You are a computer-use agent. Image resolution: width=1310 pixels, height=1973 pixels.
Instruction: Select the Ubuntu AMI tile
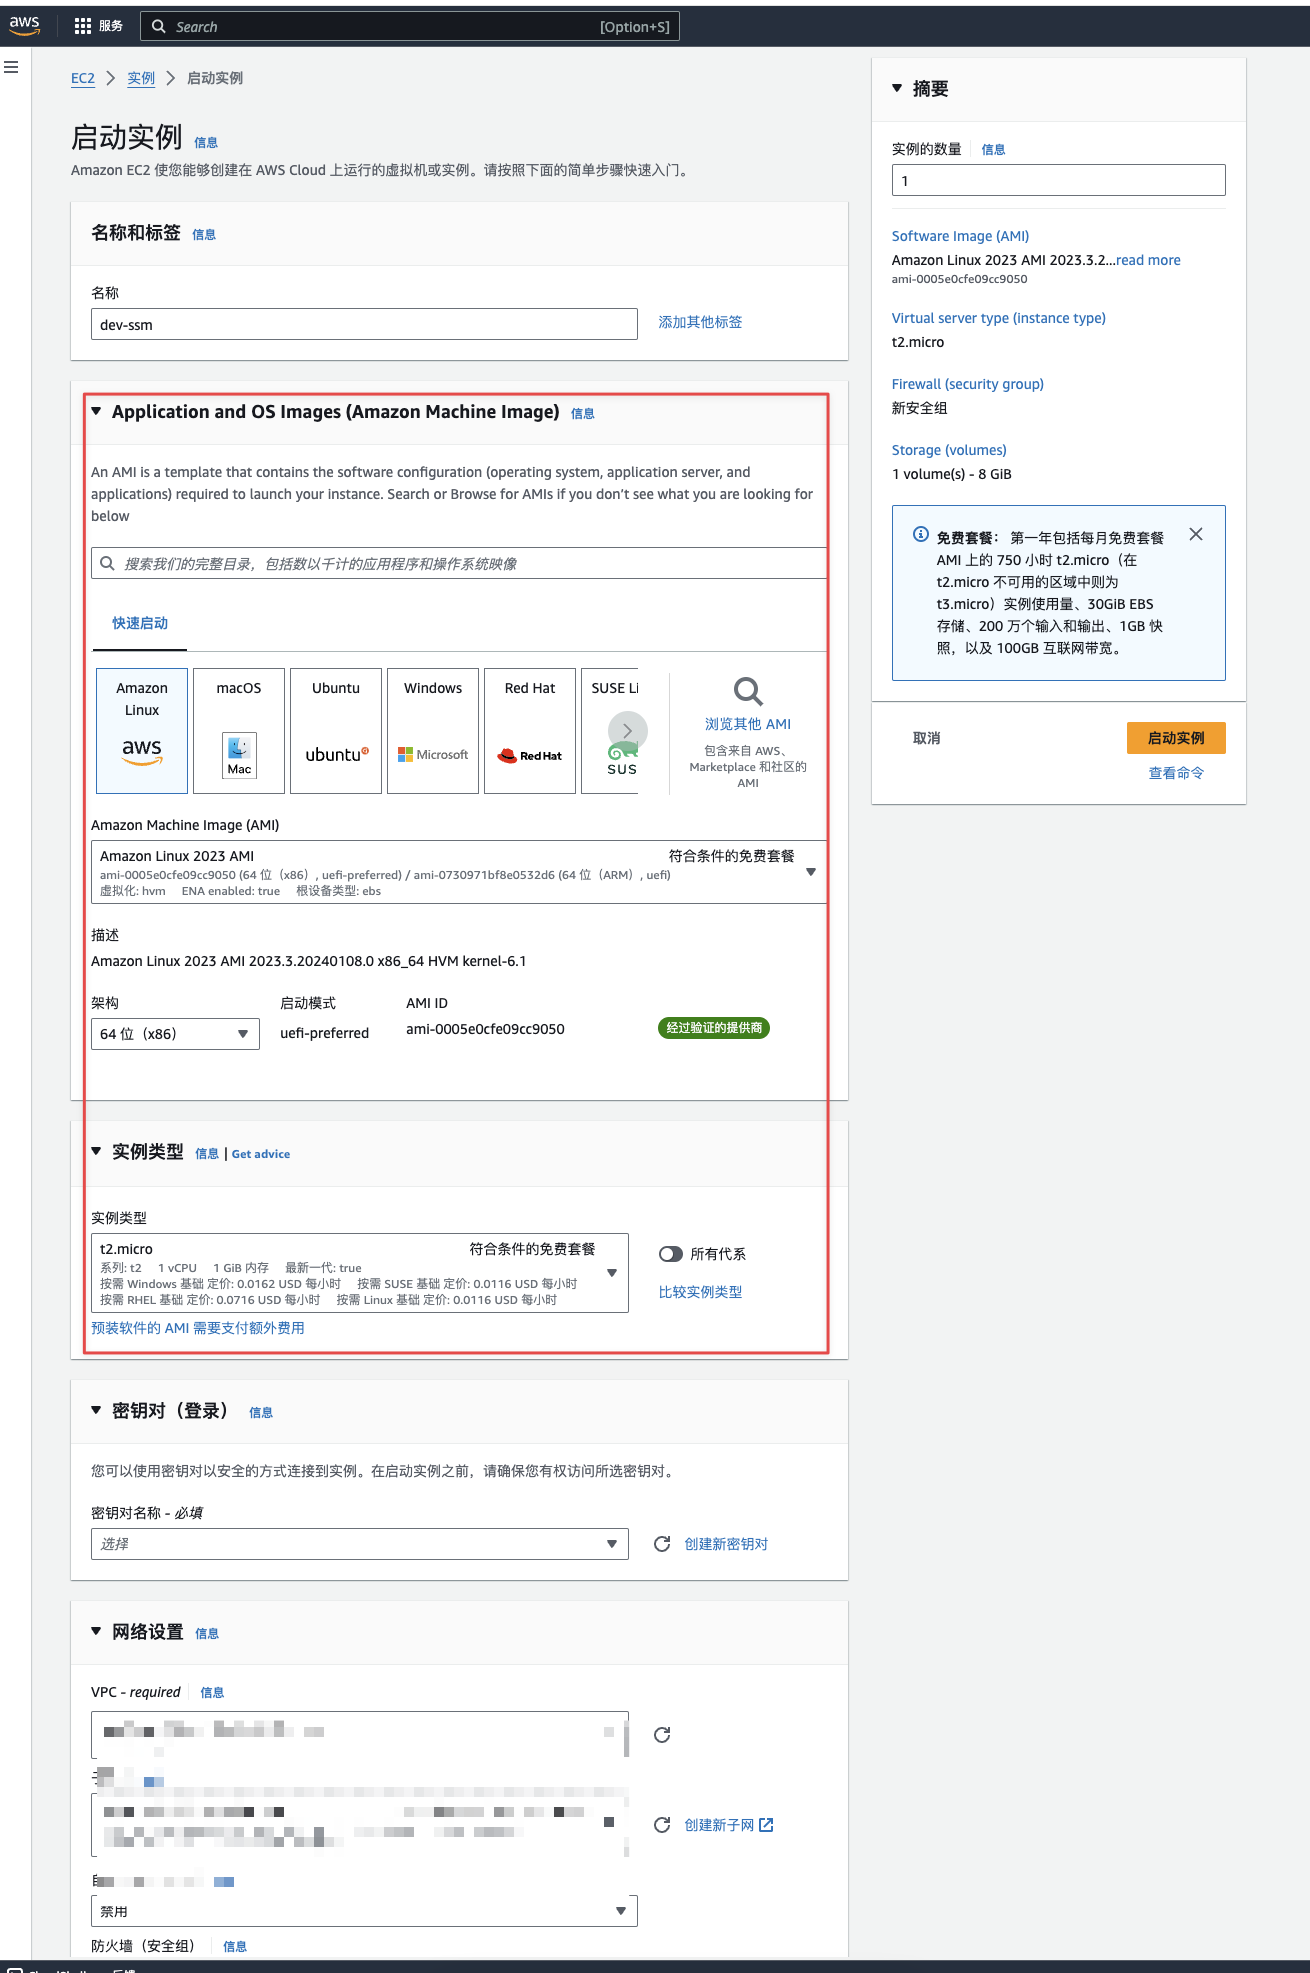[x=336, y=731]
